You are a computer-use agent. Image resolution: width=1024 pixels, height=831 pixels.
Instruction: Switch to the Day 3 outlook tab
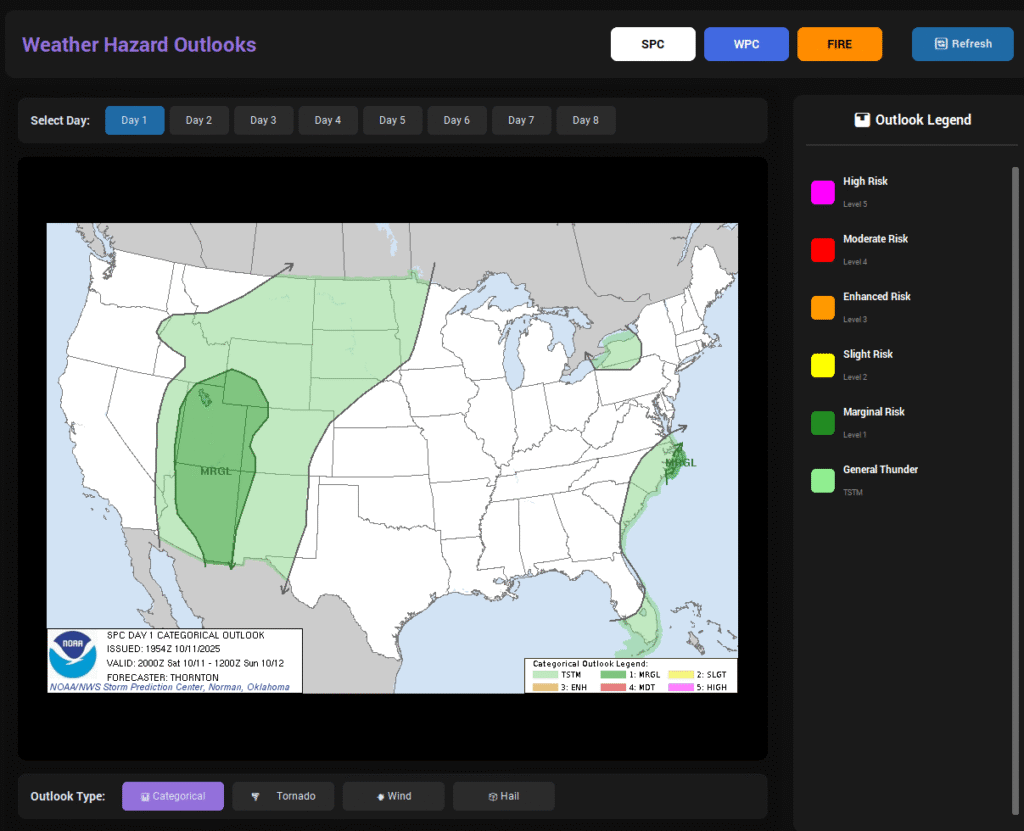point(263,119)
